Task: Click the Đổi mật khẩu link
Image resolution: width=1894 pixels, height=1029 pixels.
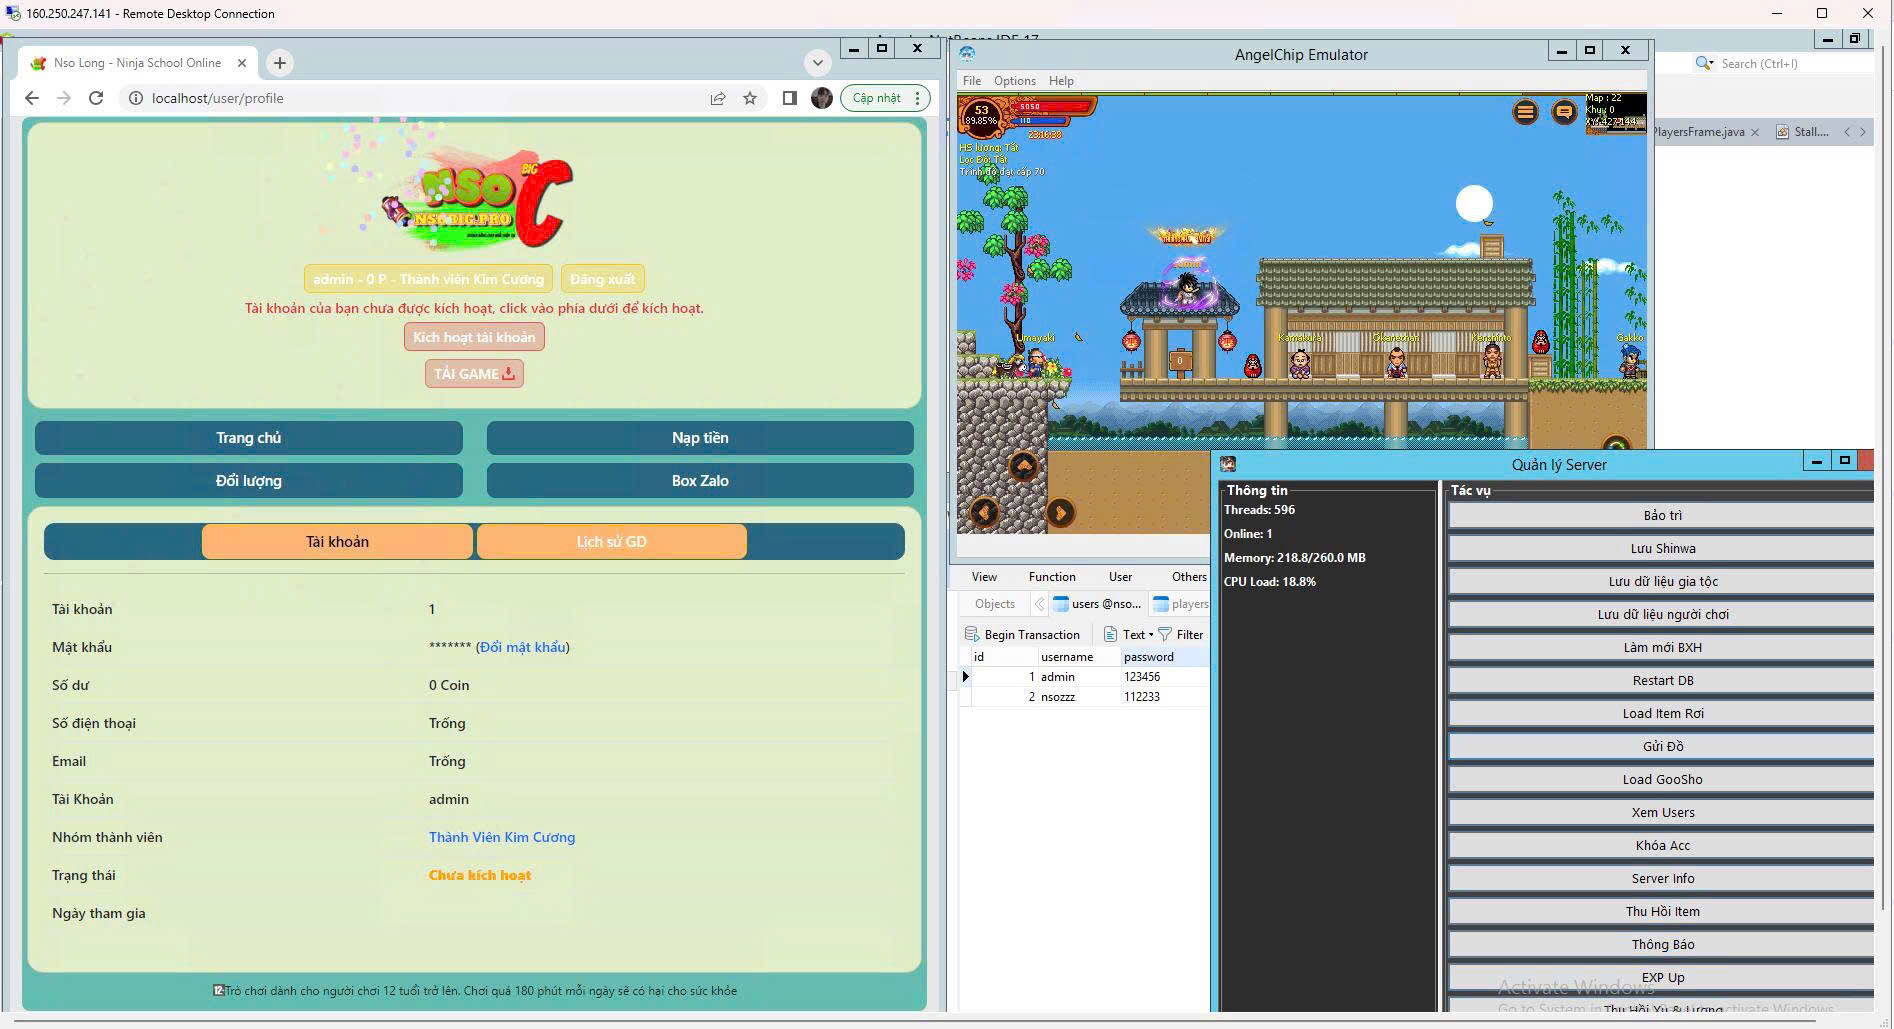Action: (x=523, y=647)
